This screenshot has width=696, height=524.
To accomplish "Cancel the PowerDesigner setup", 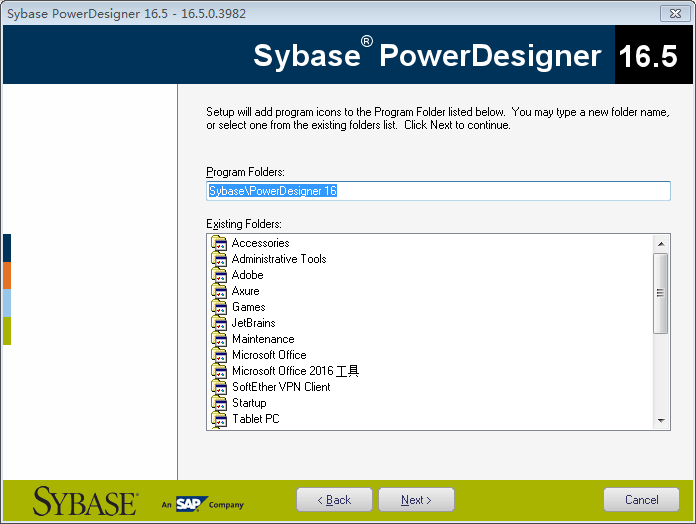I will point(641,500).
